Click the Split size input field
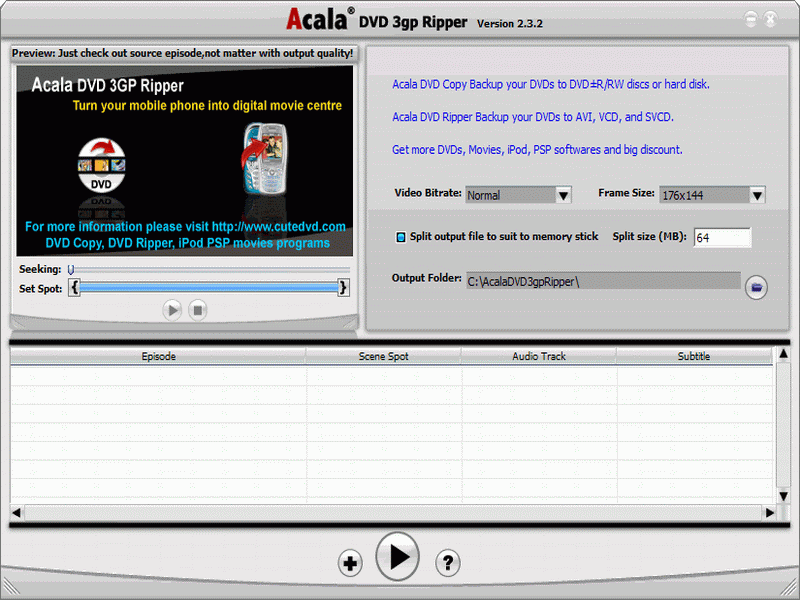This screenshot has height=600, width=800. click(721, 238)
